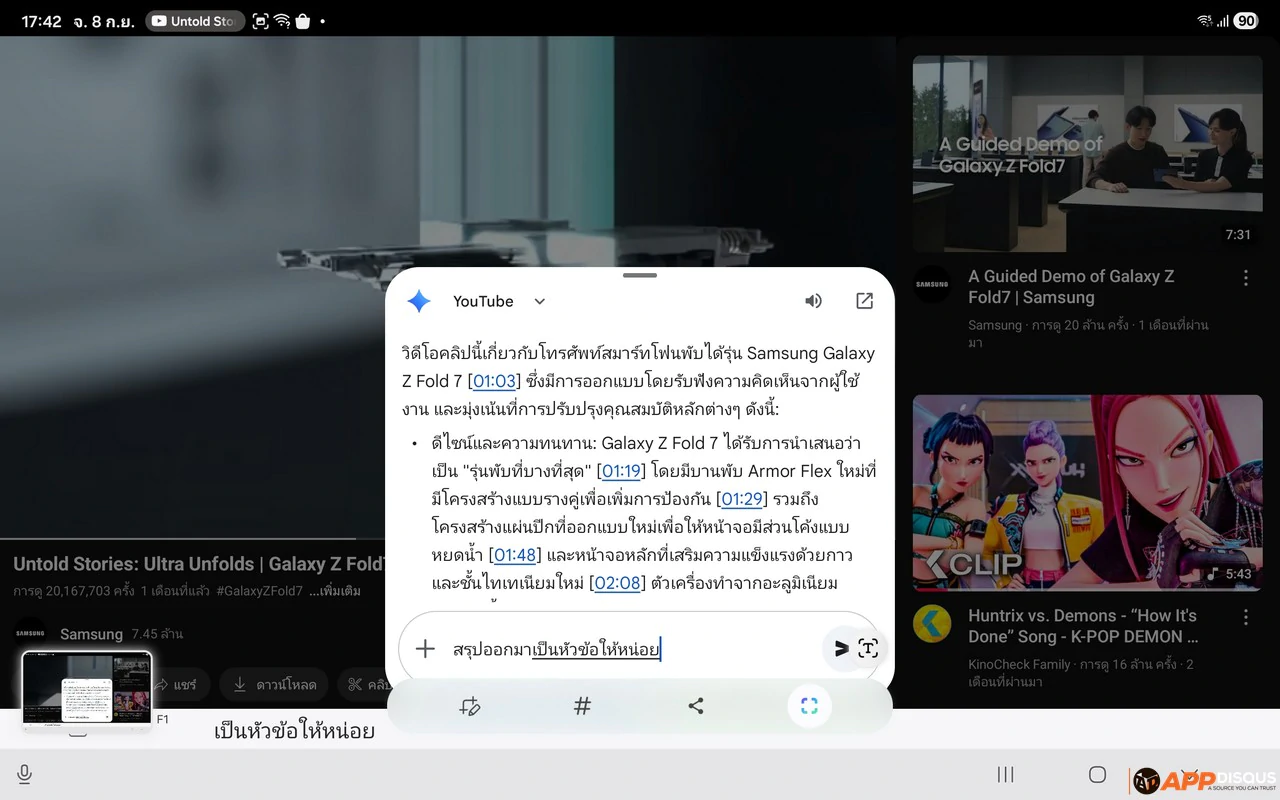Tap the scroll capture frame icon

point(809,706)
